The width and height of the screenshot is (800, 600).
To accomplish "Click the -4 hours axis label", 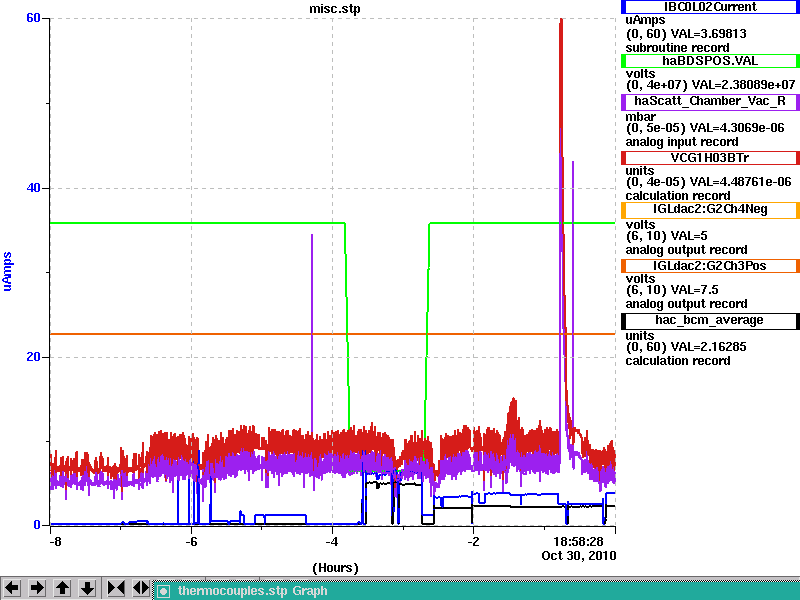I will coord(332,541).
